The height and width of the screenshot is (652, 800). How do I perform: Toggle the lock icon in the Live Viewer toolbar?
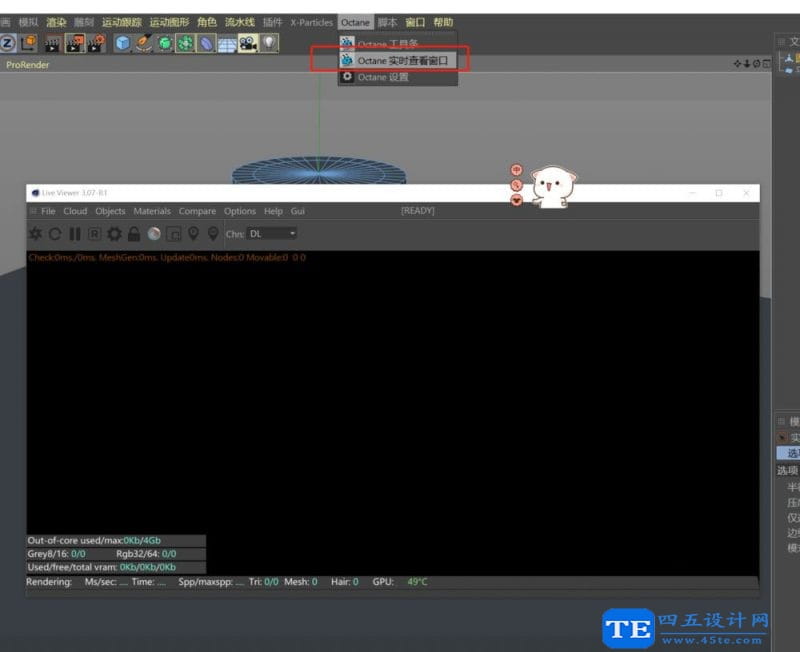pos(134,234)
